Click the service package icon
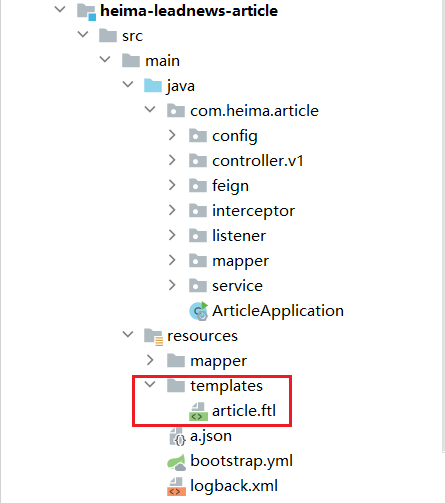 pos(198,286)
